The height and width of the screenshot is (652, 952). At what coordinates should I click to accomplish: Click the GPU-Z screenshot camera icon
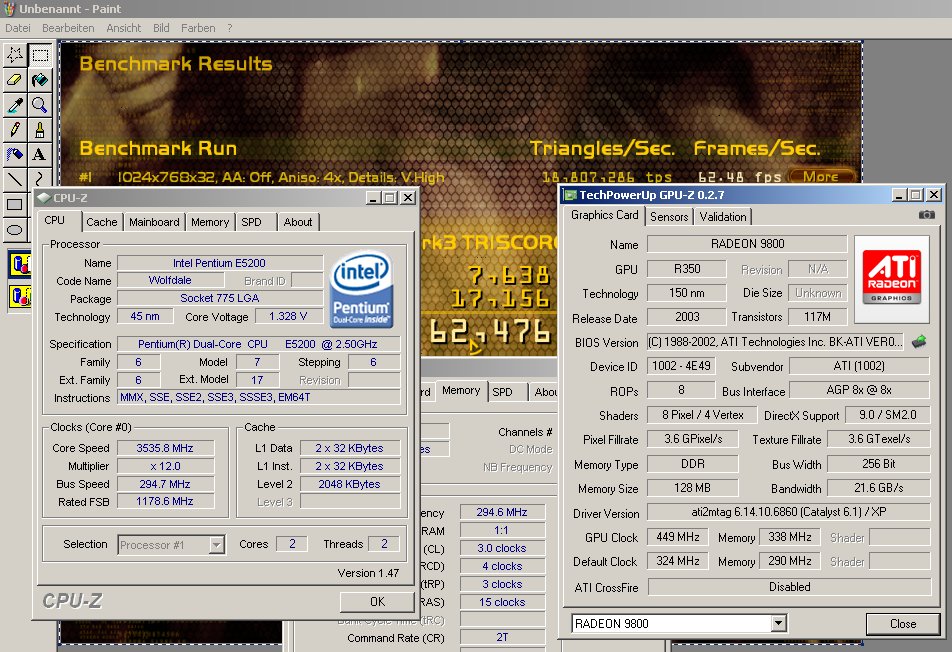[x=926, y=215]
